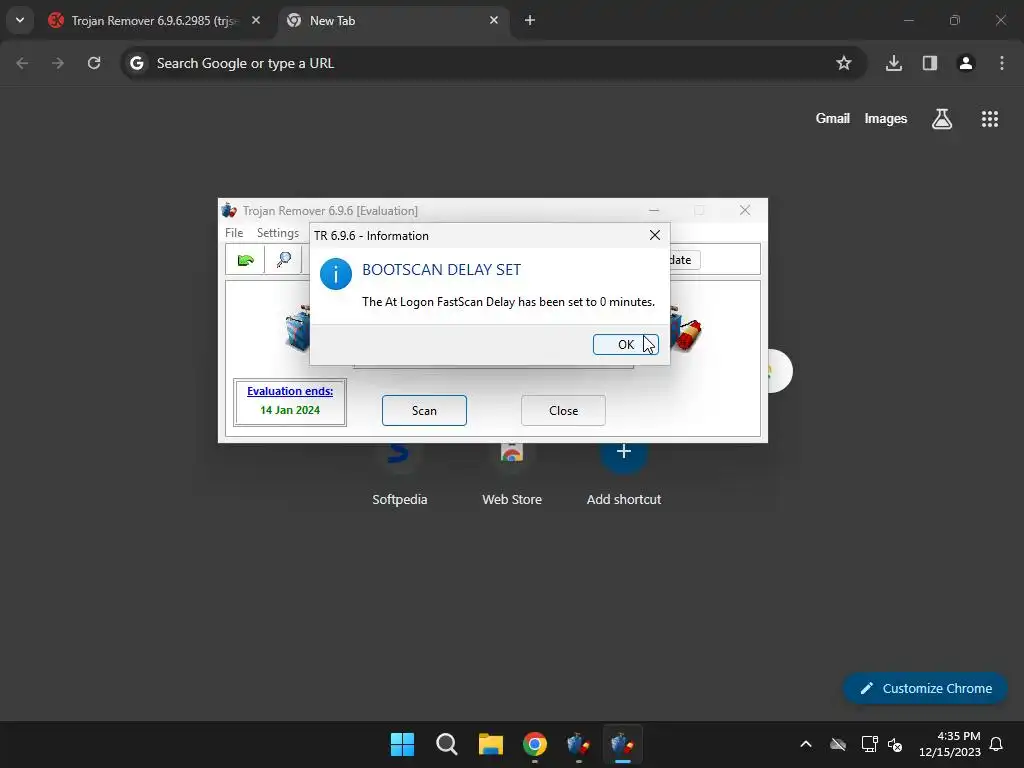Open the File menu in Trojan Remover
This screenshot has height=768, width=1024.
tap(234, 232)
